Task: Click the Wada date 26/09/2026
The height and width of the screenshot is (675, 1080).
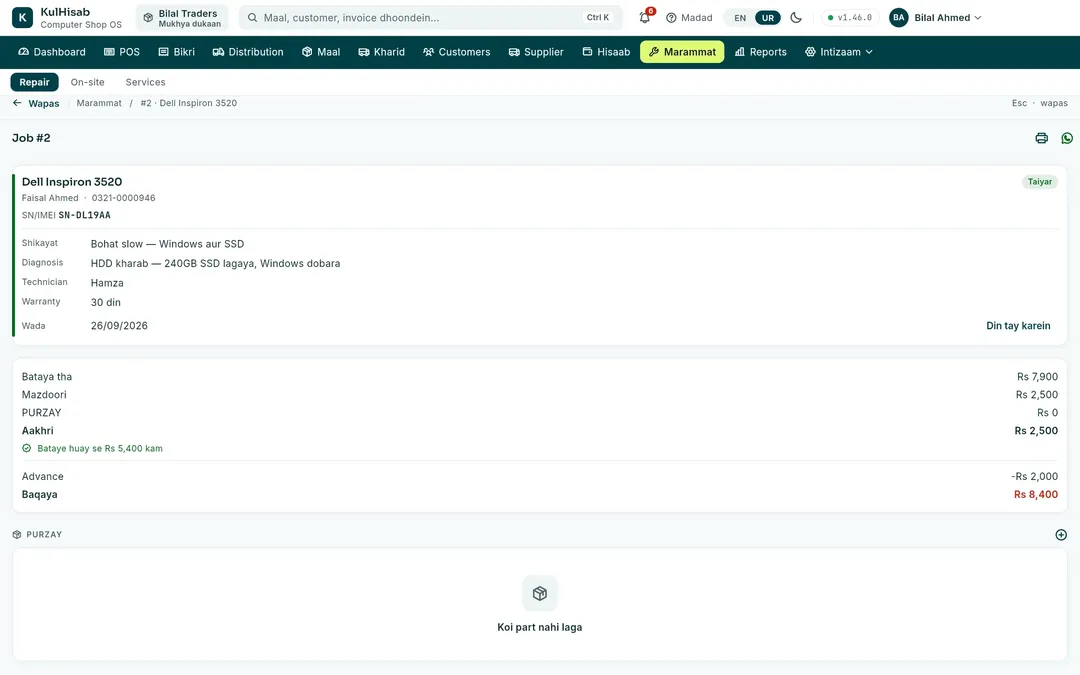Action: (119, 326)
